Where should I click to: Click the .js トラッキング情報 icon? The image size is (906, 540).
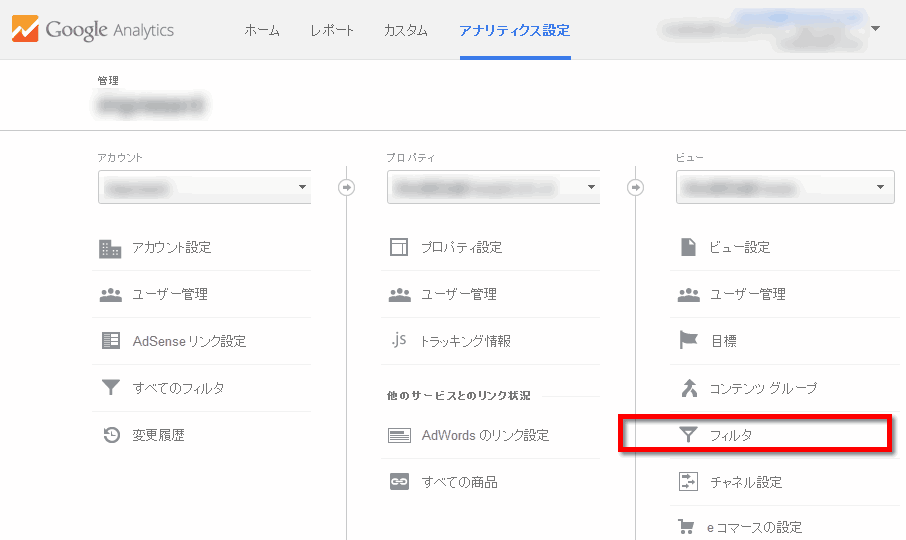(399, 341)
